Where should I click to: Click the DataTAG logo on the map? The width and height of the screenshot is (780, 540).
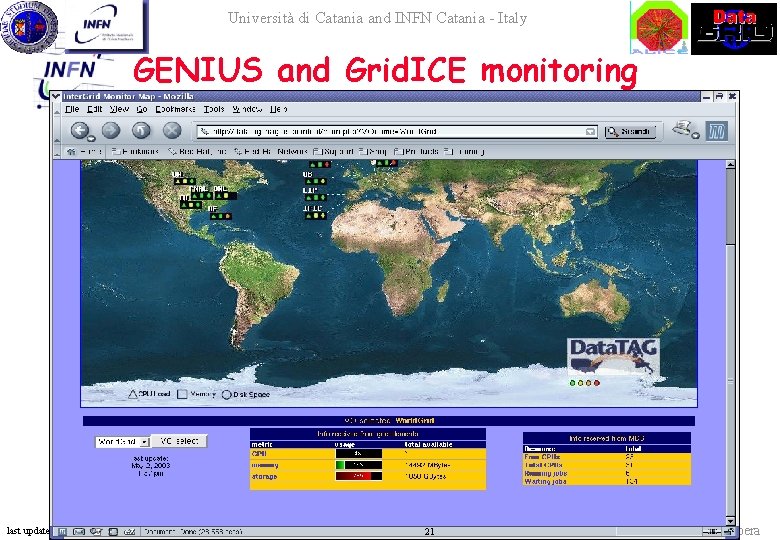[614, 357]
